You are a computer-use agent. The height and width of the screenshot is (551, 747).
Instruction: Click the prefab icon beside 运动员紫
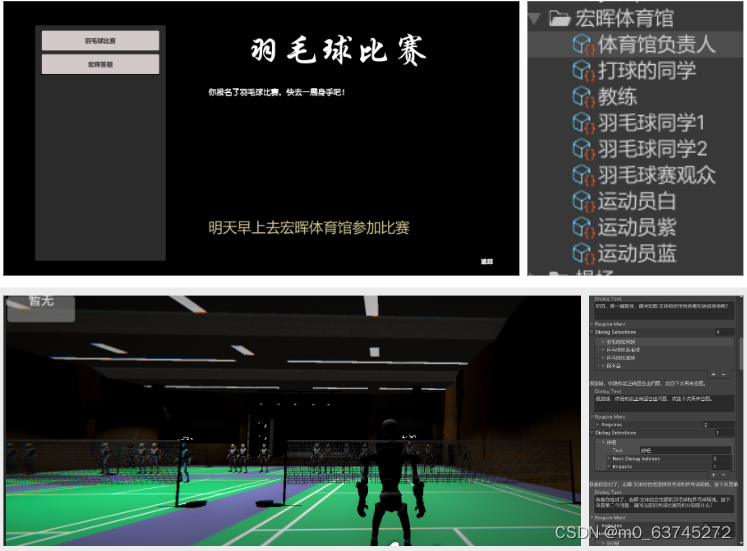pos(583,227)
